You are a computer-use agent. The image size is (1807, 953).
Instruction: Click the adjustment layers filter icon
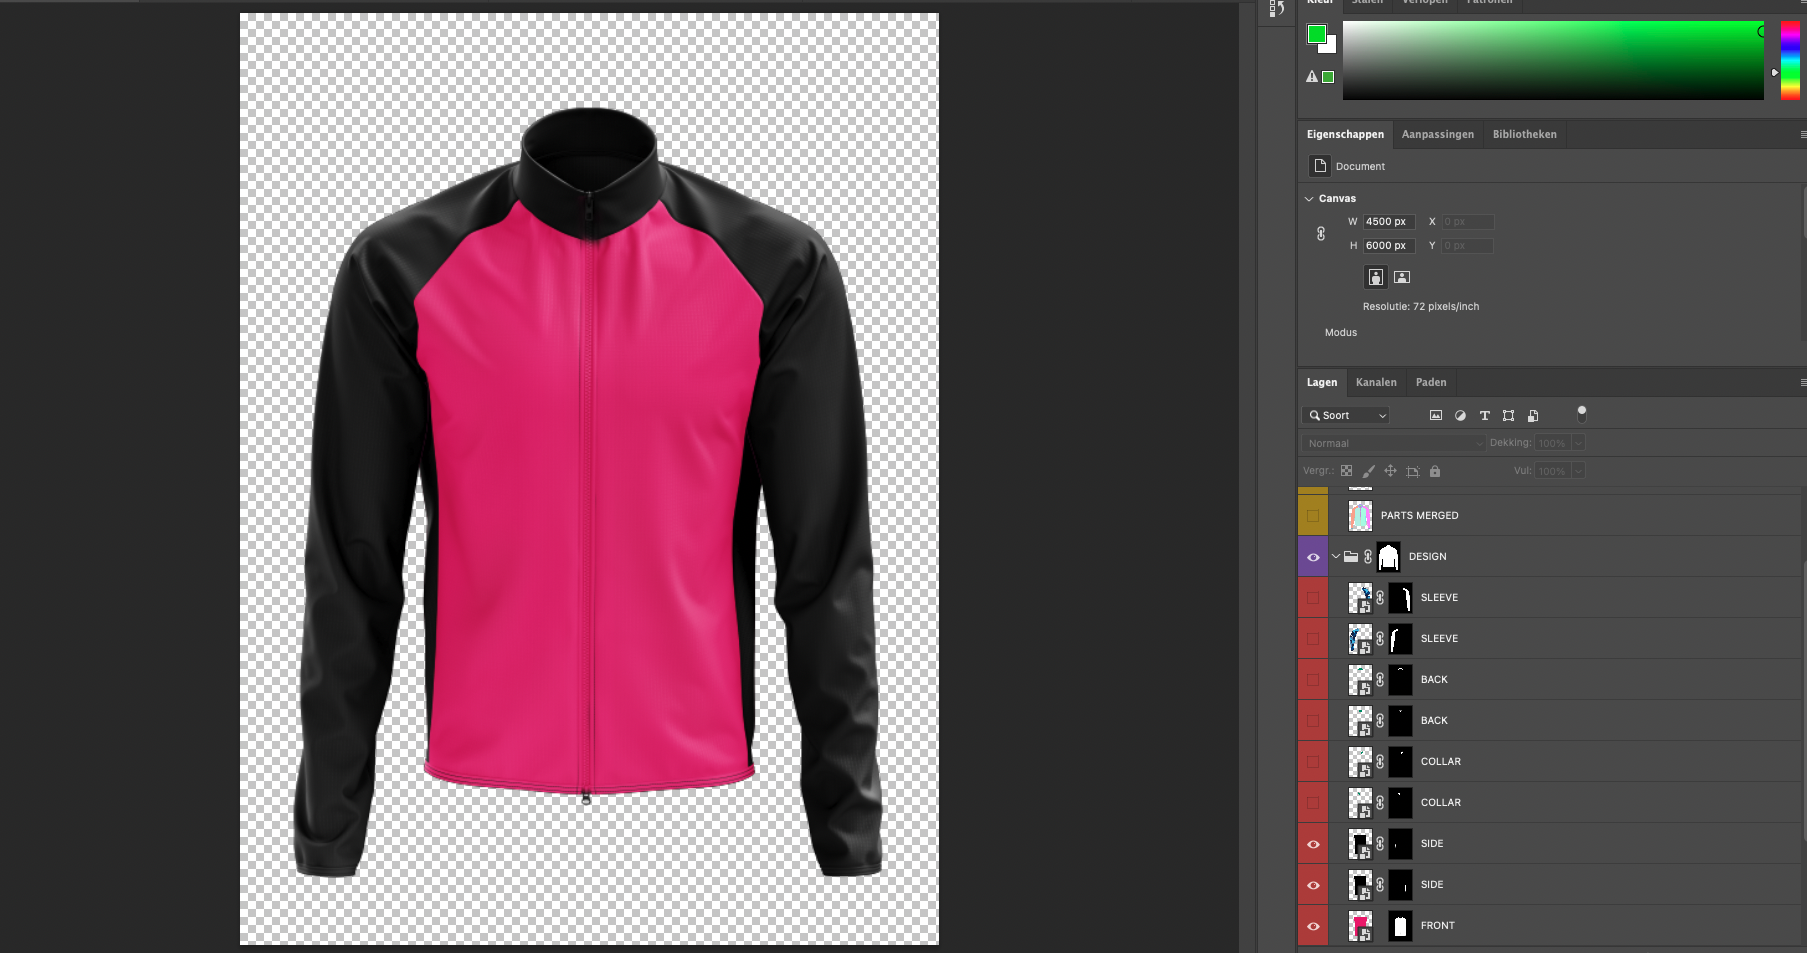[x=1460, y=415]
